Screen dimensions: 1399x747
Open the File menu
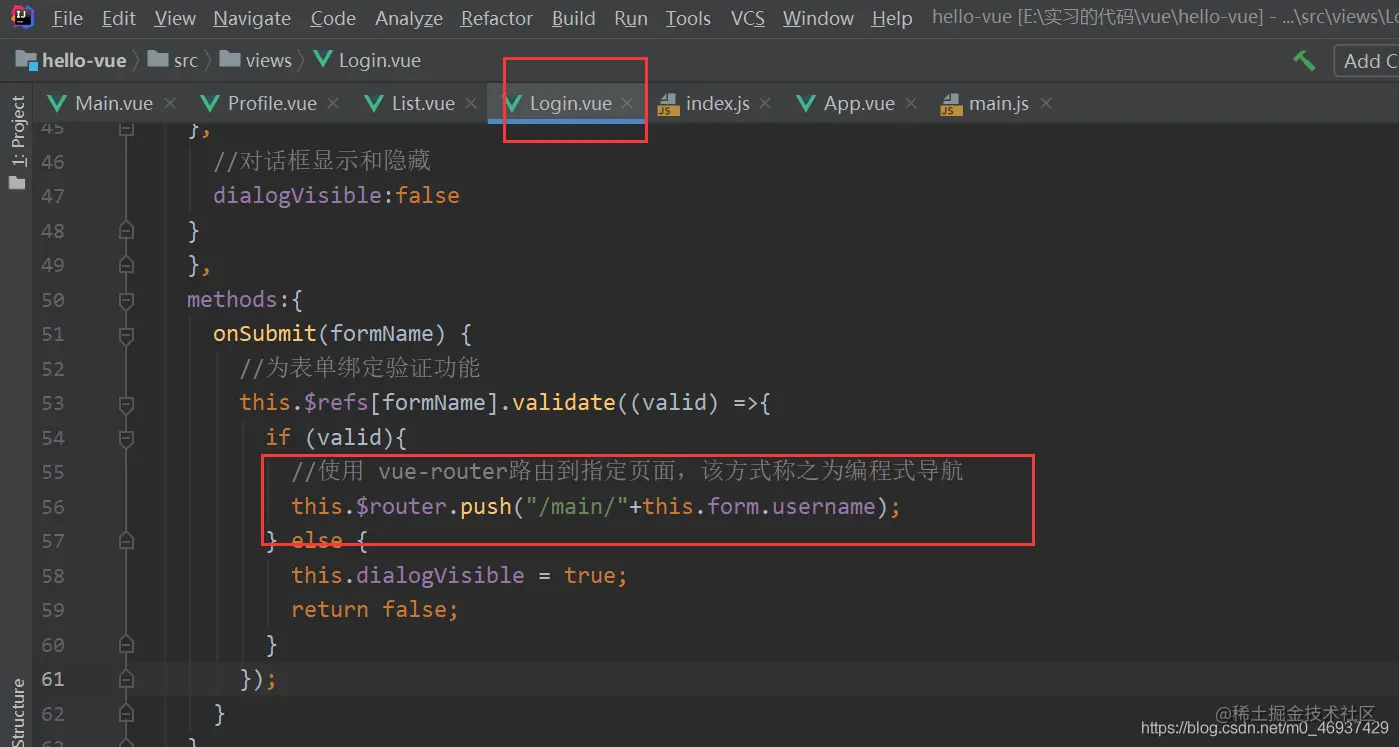(x=68, y=18)
